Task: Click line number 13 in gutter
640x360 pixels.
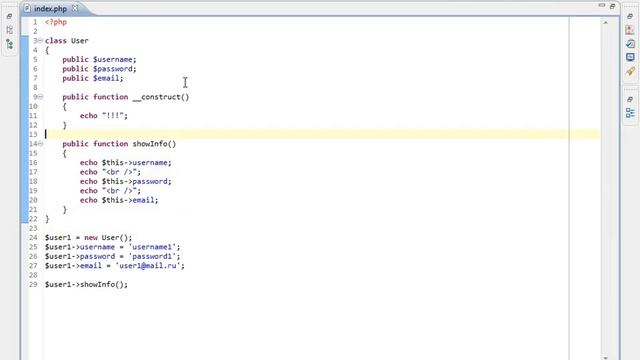Action: coord(33,135)
